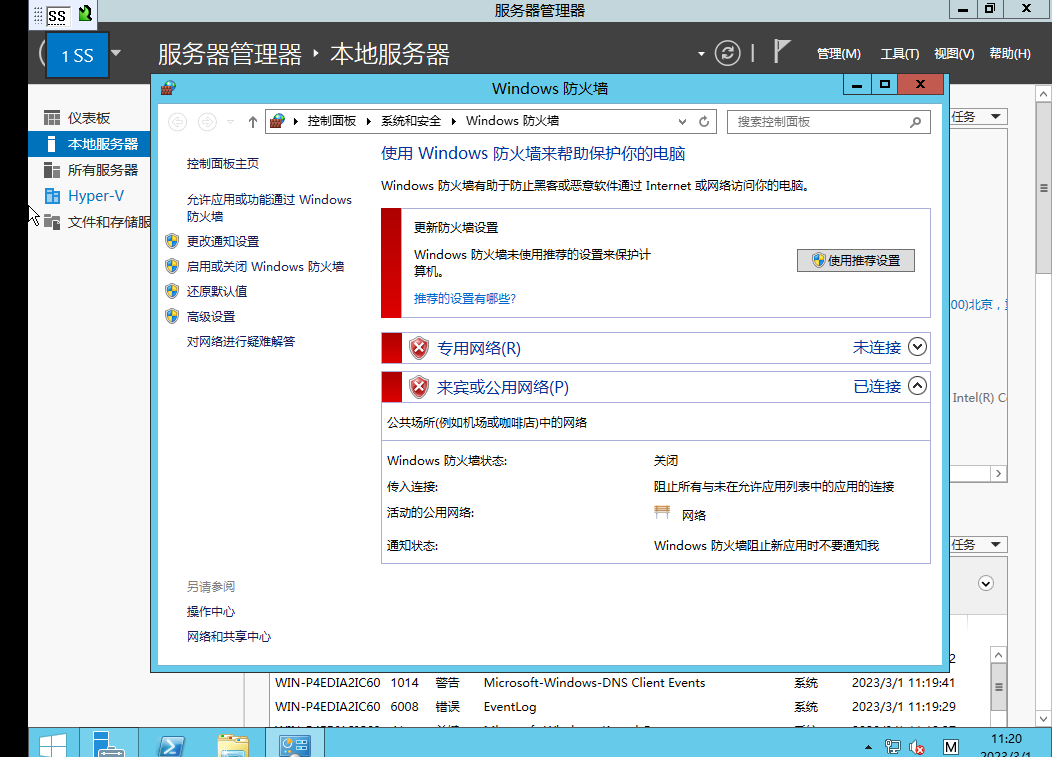Show hidden tray icons arrow
1052x757 pixels.
(x=868, y=747)
